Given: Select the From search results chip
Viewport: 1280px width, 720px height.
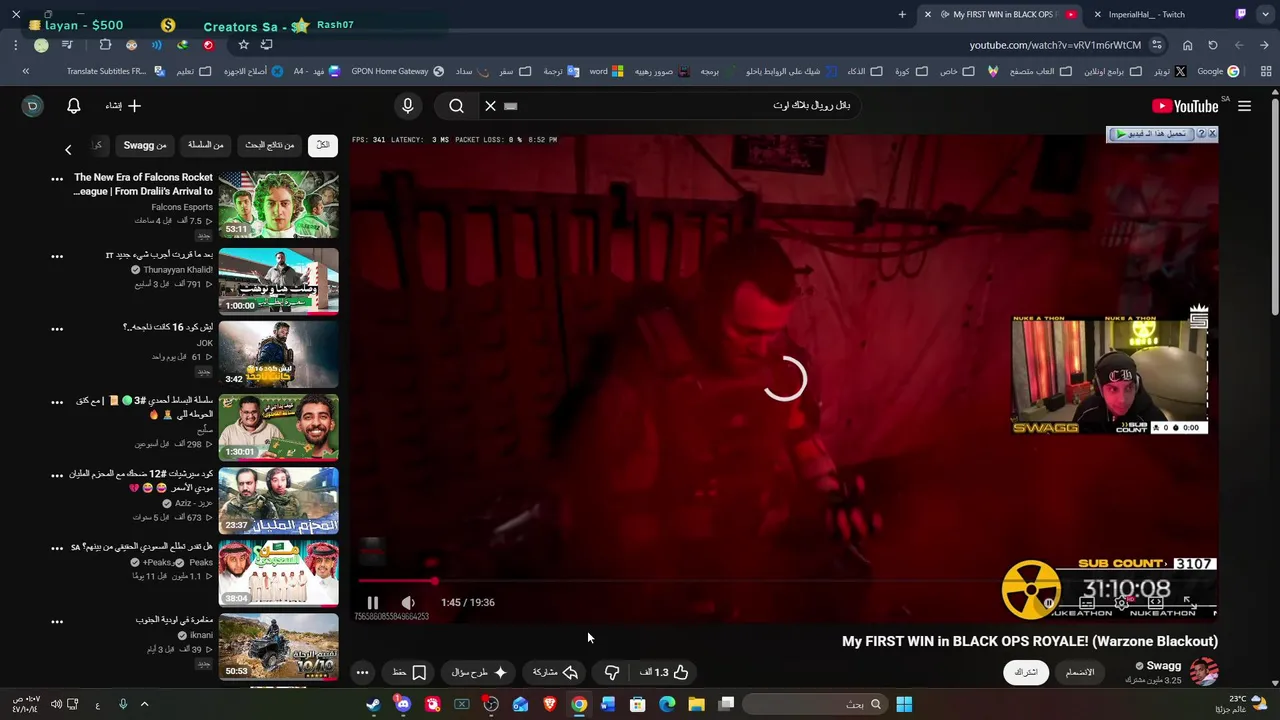Looking at the screenshot, I should (x=270, y=145).
